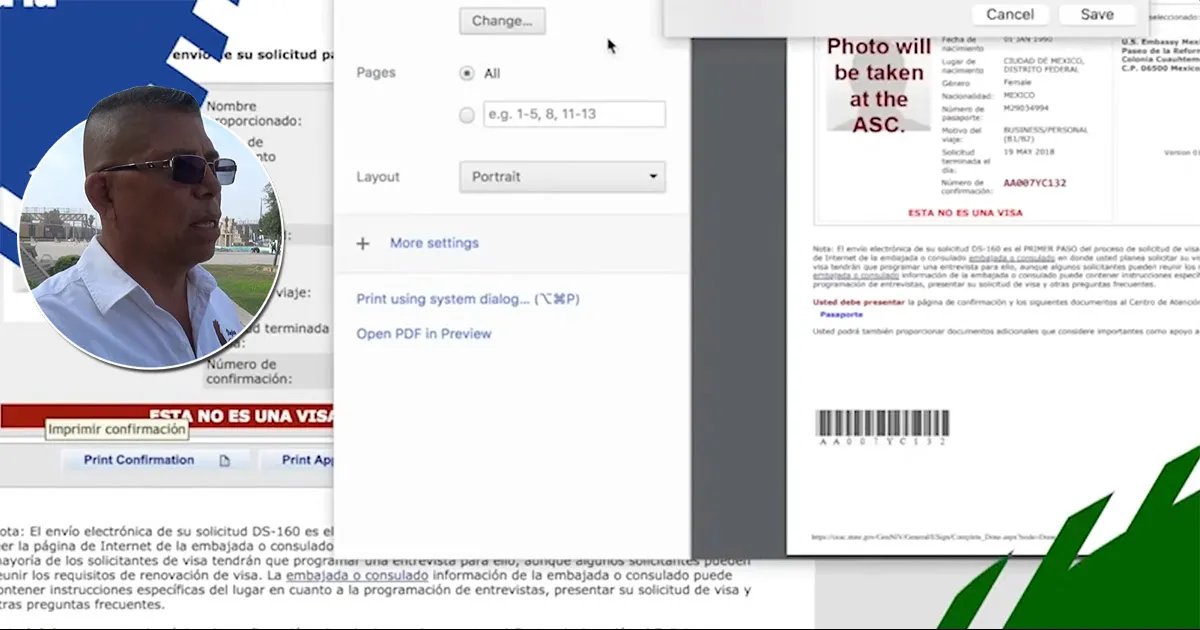
Task: Click Print using system dialog link
Action: coord(468,299)
